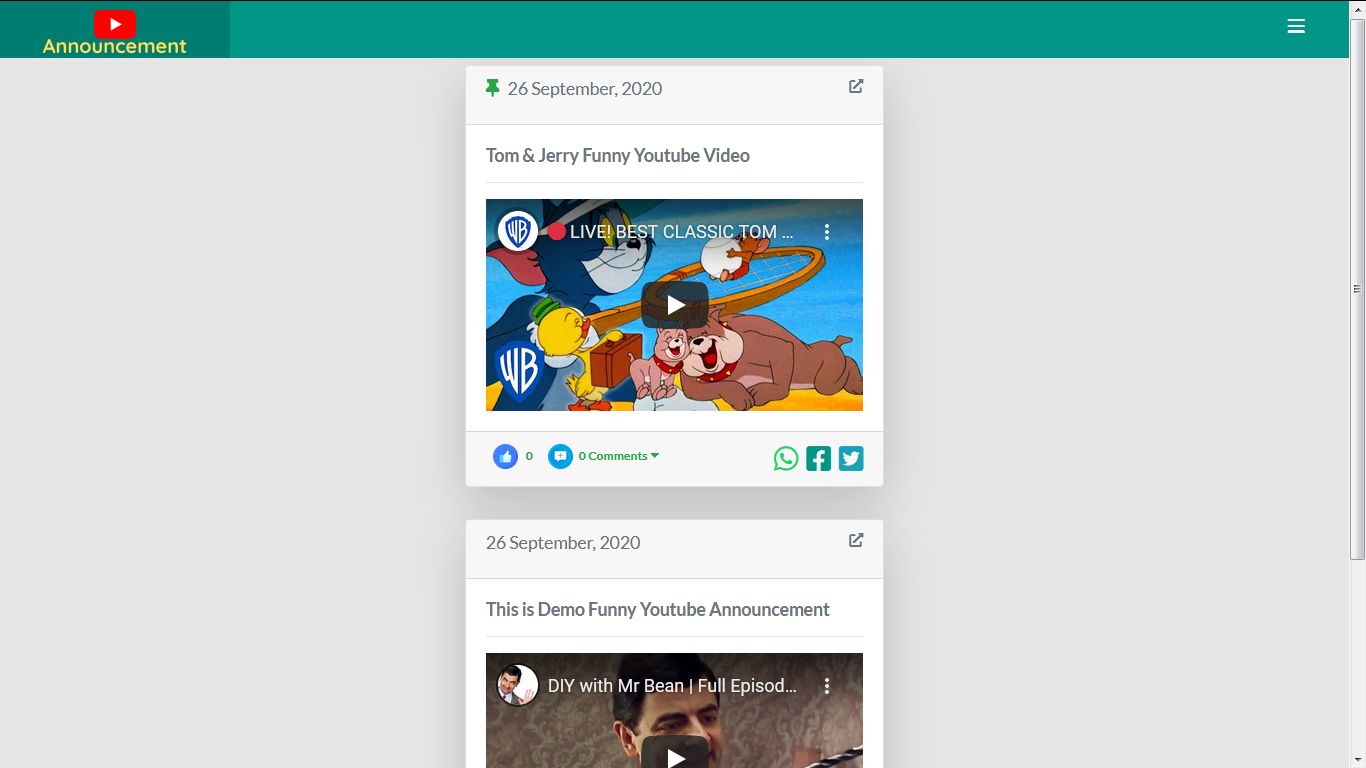Image resolution: width=1366 pixels, height=768 pixels.
Task: Play the Tom & Jerry video
Action: 674,305
